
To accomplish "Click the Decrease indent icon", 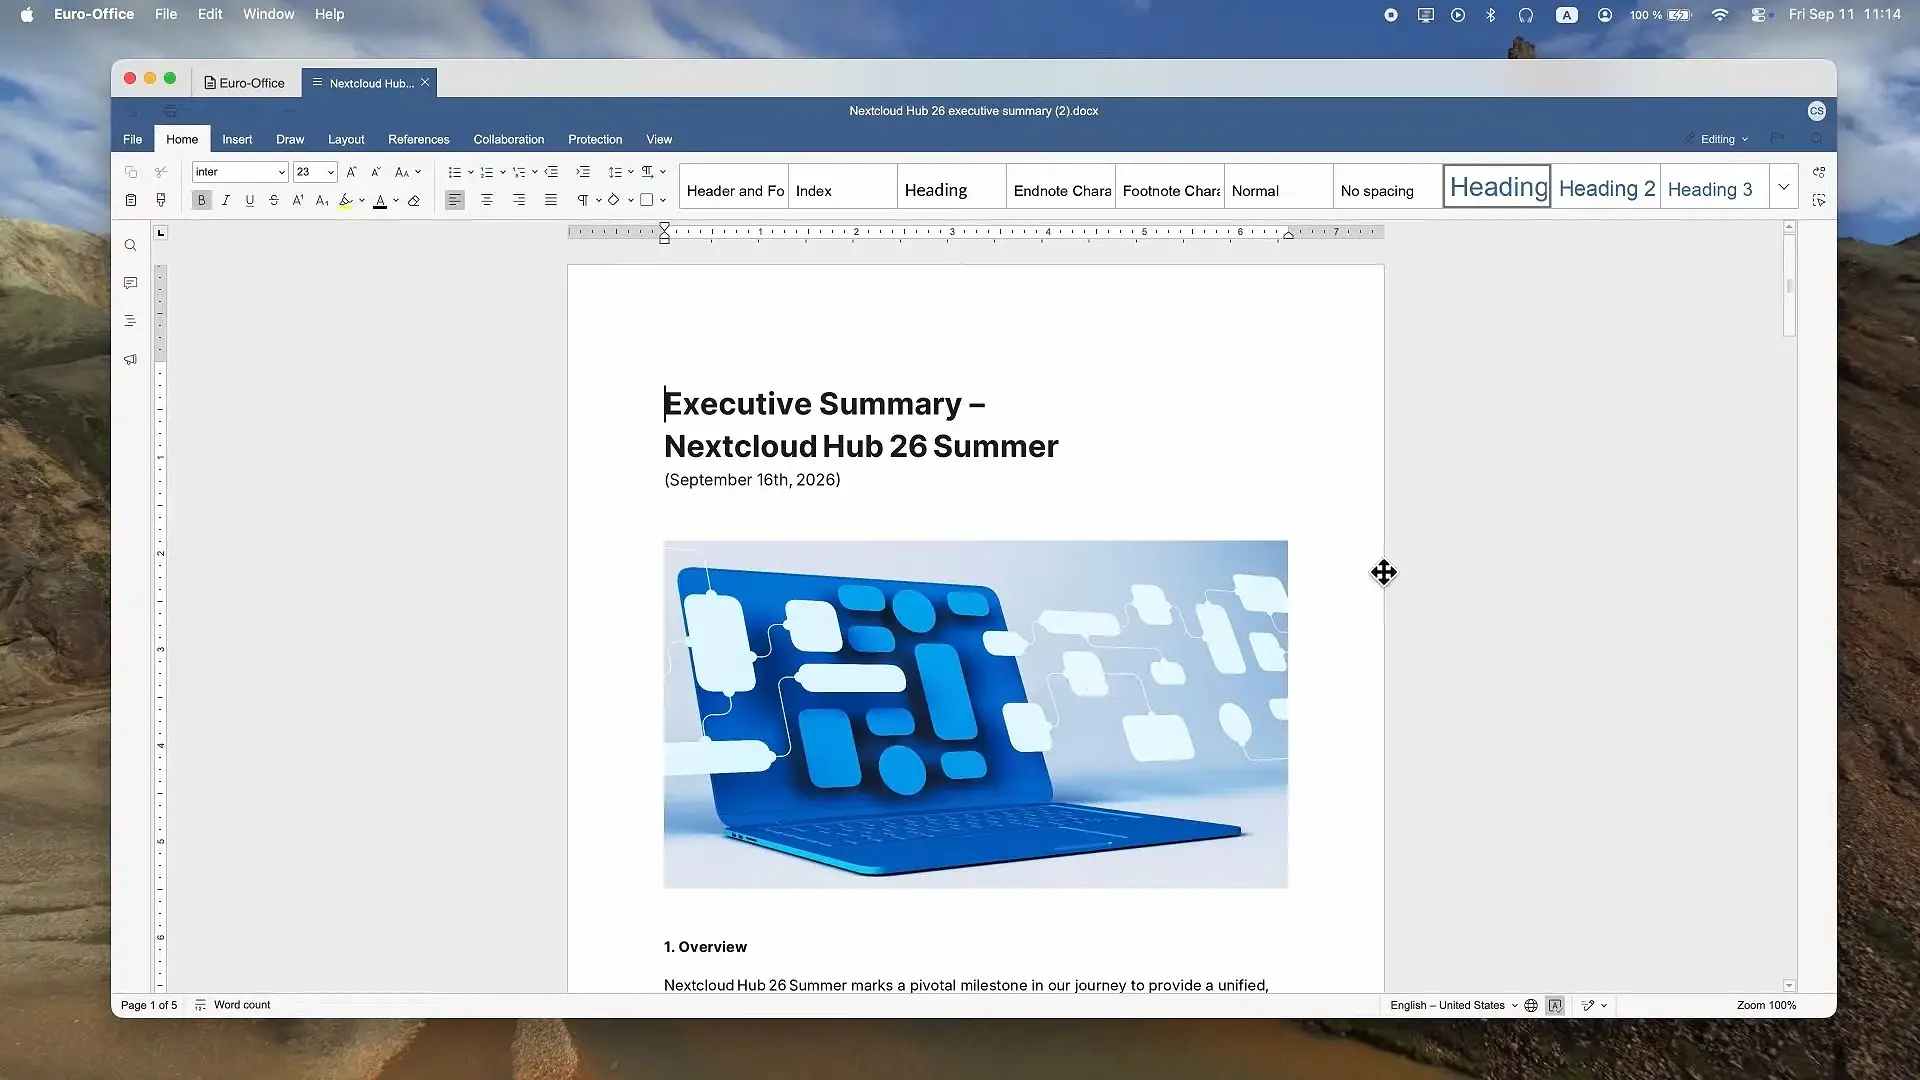I will click(x=551, y=172).
